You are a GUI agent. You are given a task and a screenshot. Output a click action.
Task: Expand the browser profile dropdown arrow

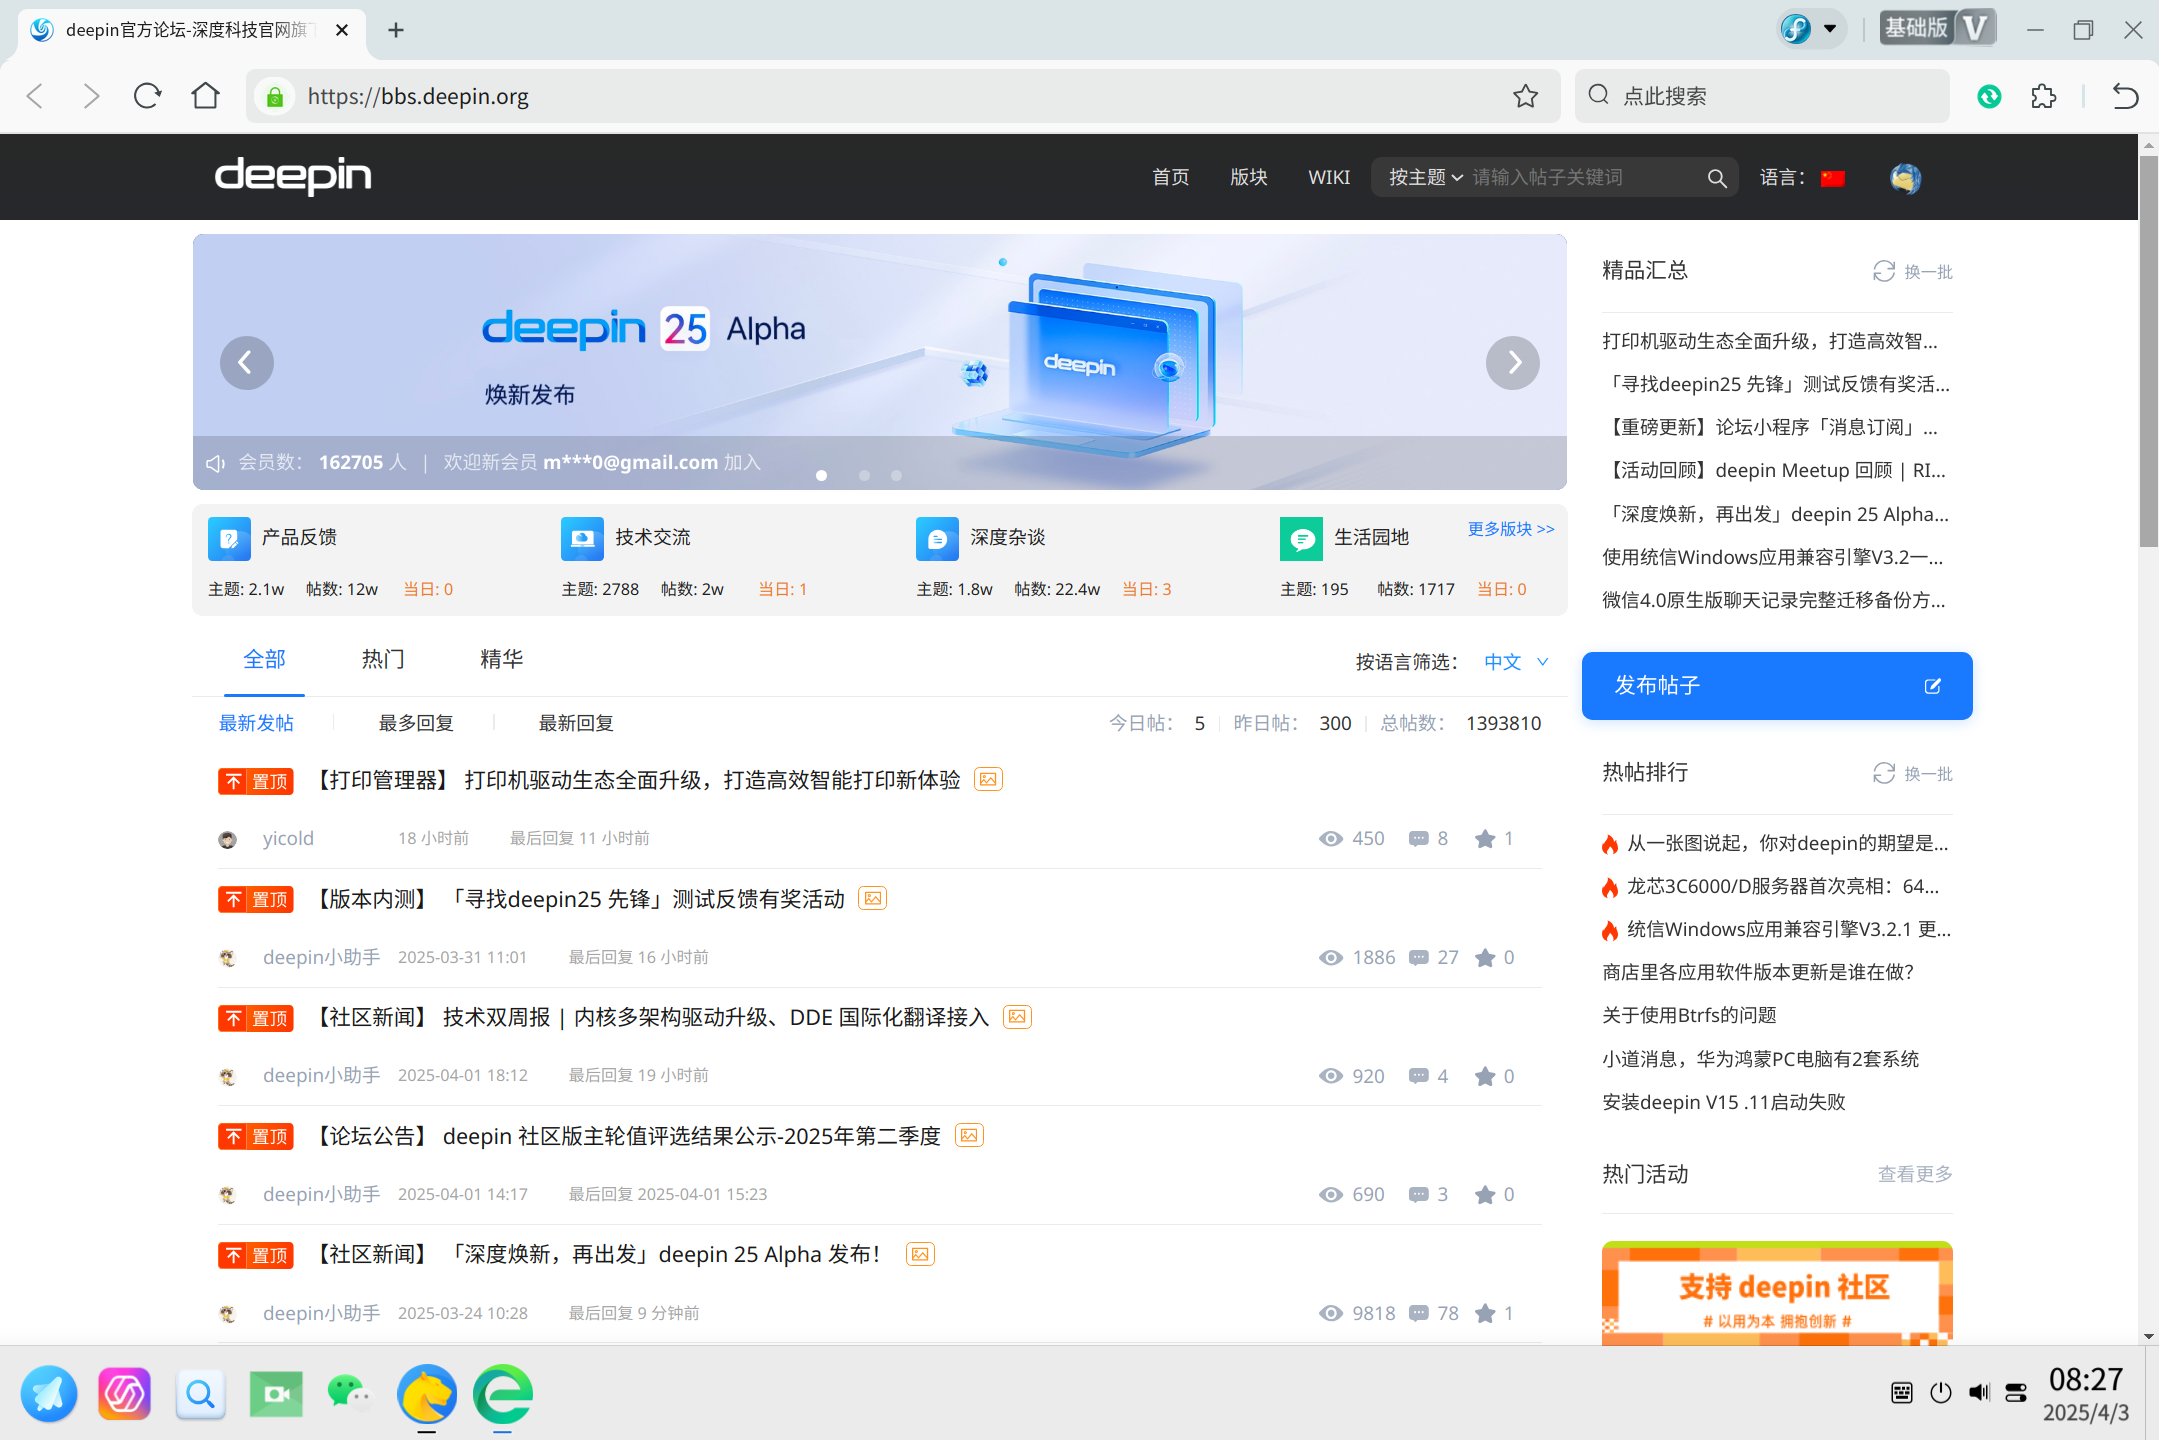pyautogui.click(x=1830, y=29)
